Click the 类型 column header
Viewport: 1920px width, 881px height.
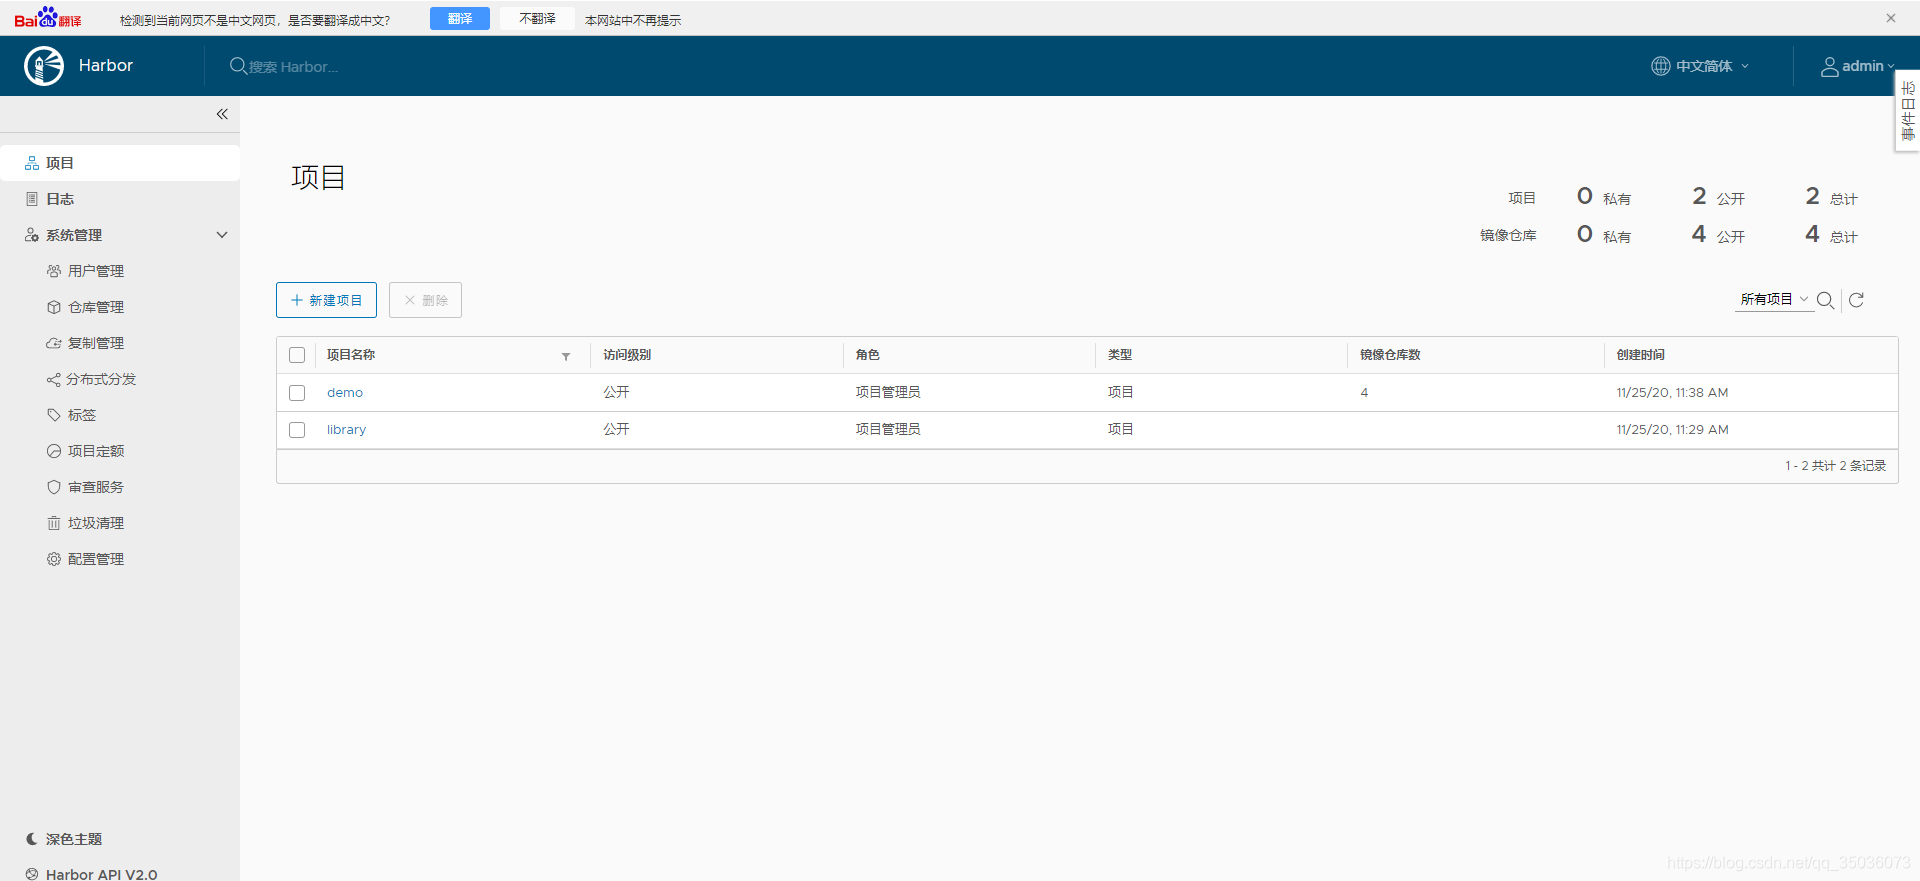1120,355
